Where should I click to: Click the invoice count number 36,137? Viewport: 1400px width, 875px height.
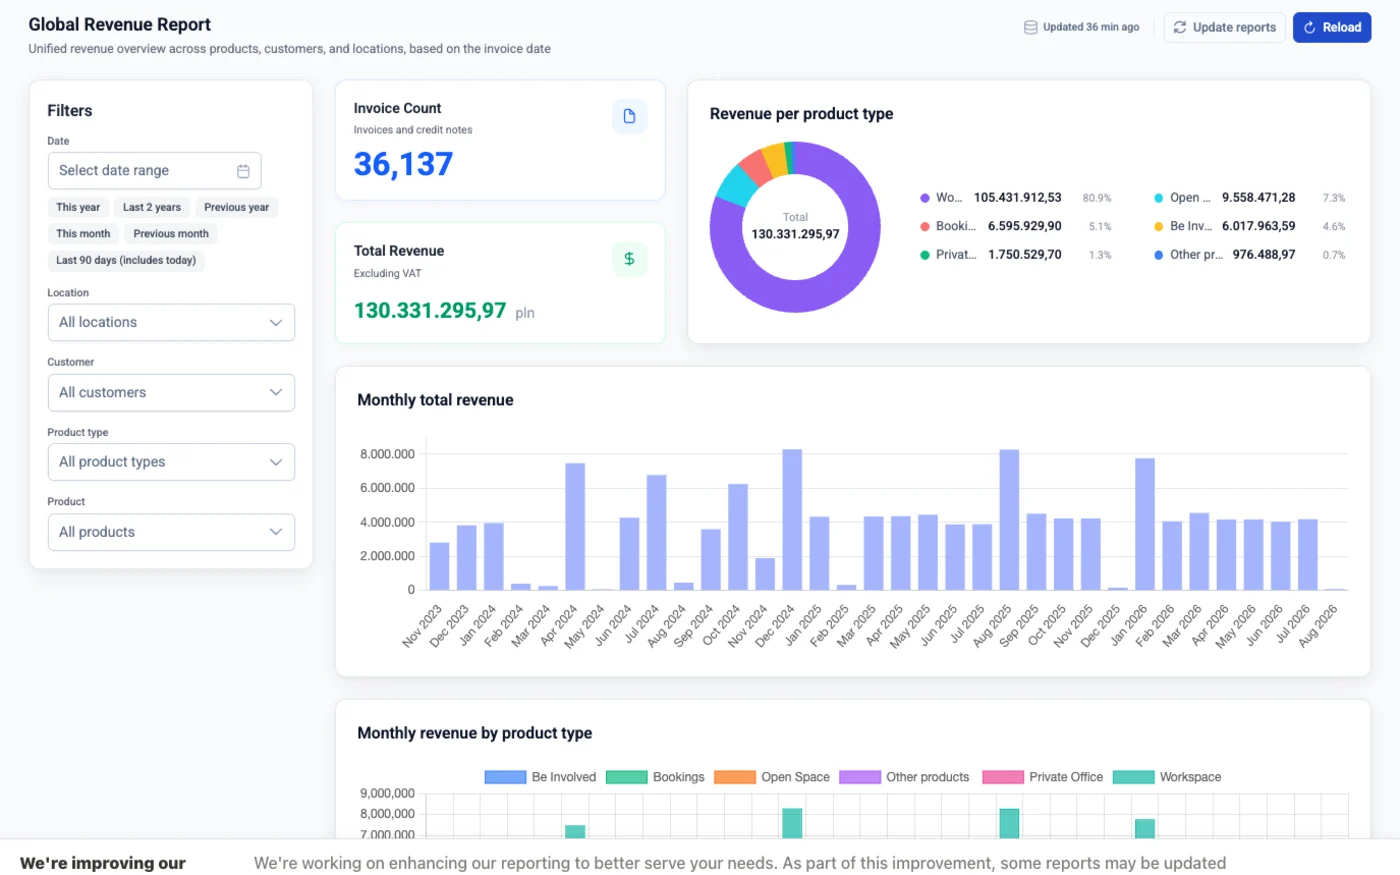point(403,164)
